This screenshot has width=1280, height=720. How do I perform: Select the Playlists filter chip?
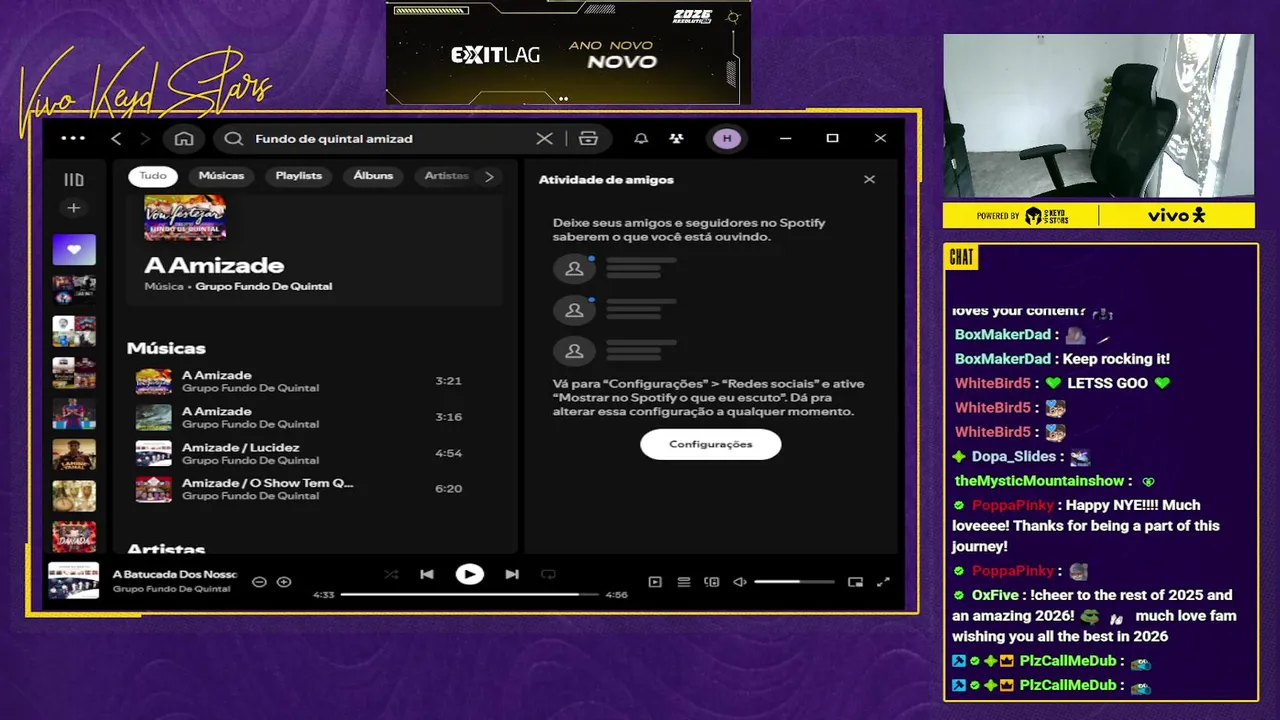(x=299, y=176)
